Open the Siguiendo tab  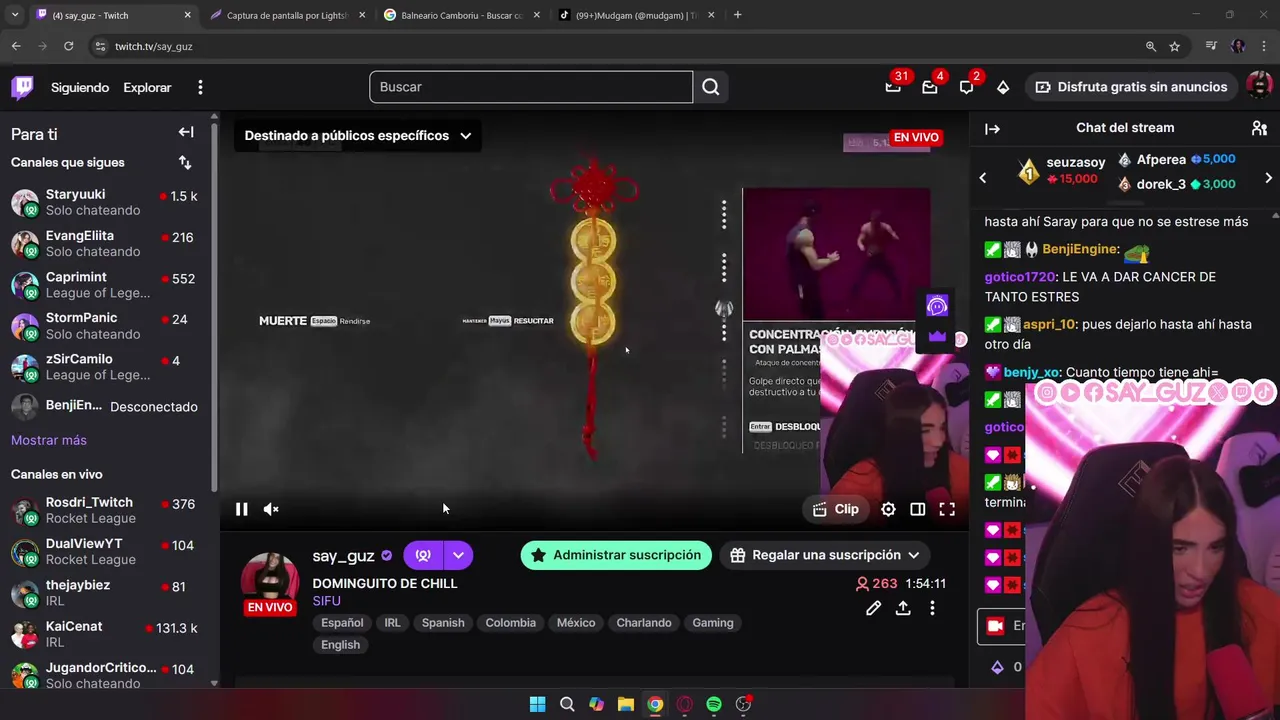80,87
